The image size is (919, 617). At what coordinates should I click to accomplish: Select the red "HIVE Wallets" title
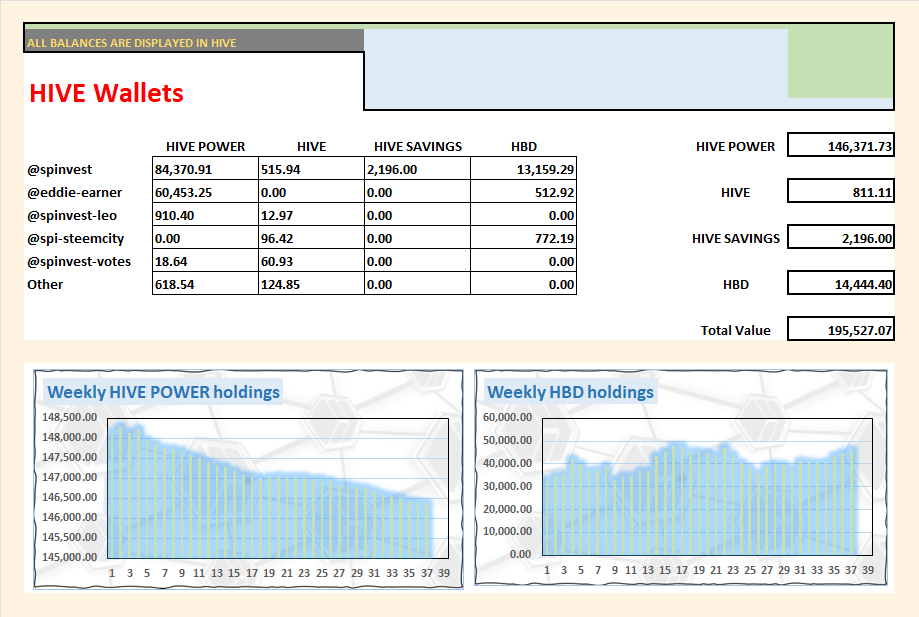106,93
